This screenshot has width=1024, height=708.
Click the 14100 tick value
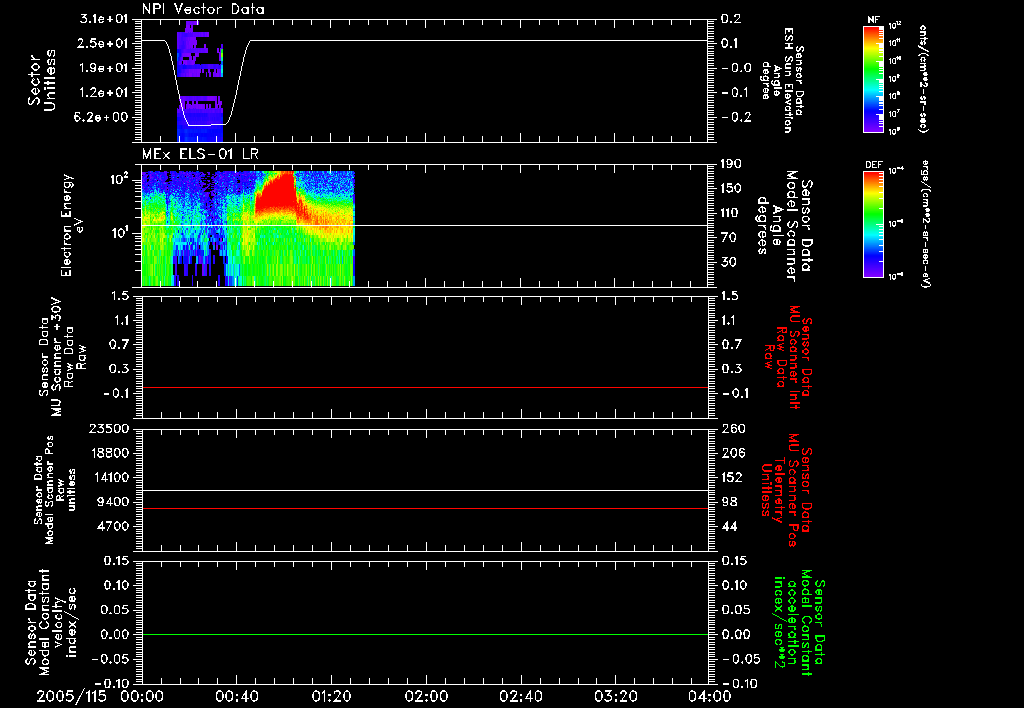pos(109,478)
